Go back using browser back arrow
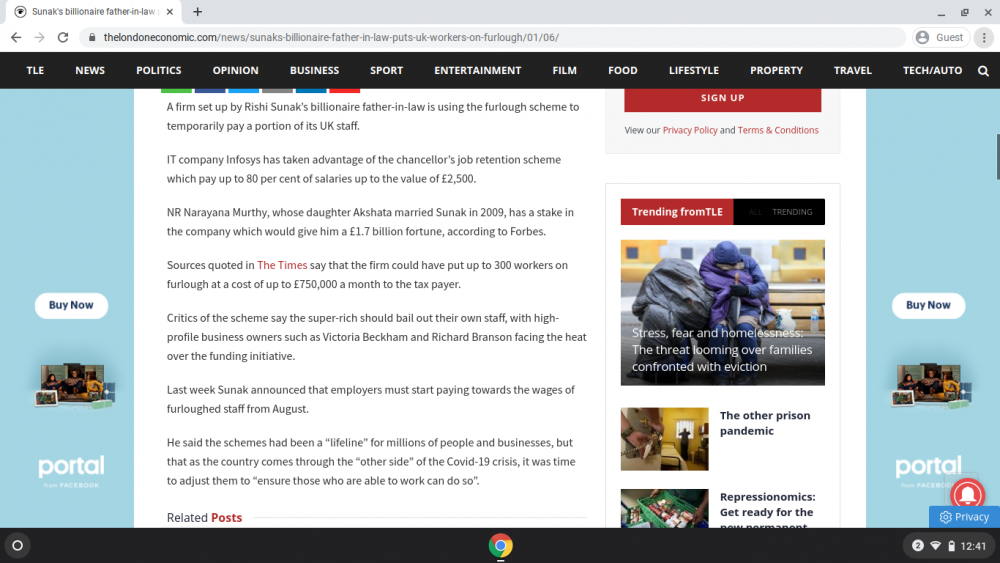Screen dimensions: 1000x563 pos(16,38)
